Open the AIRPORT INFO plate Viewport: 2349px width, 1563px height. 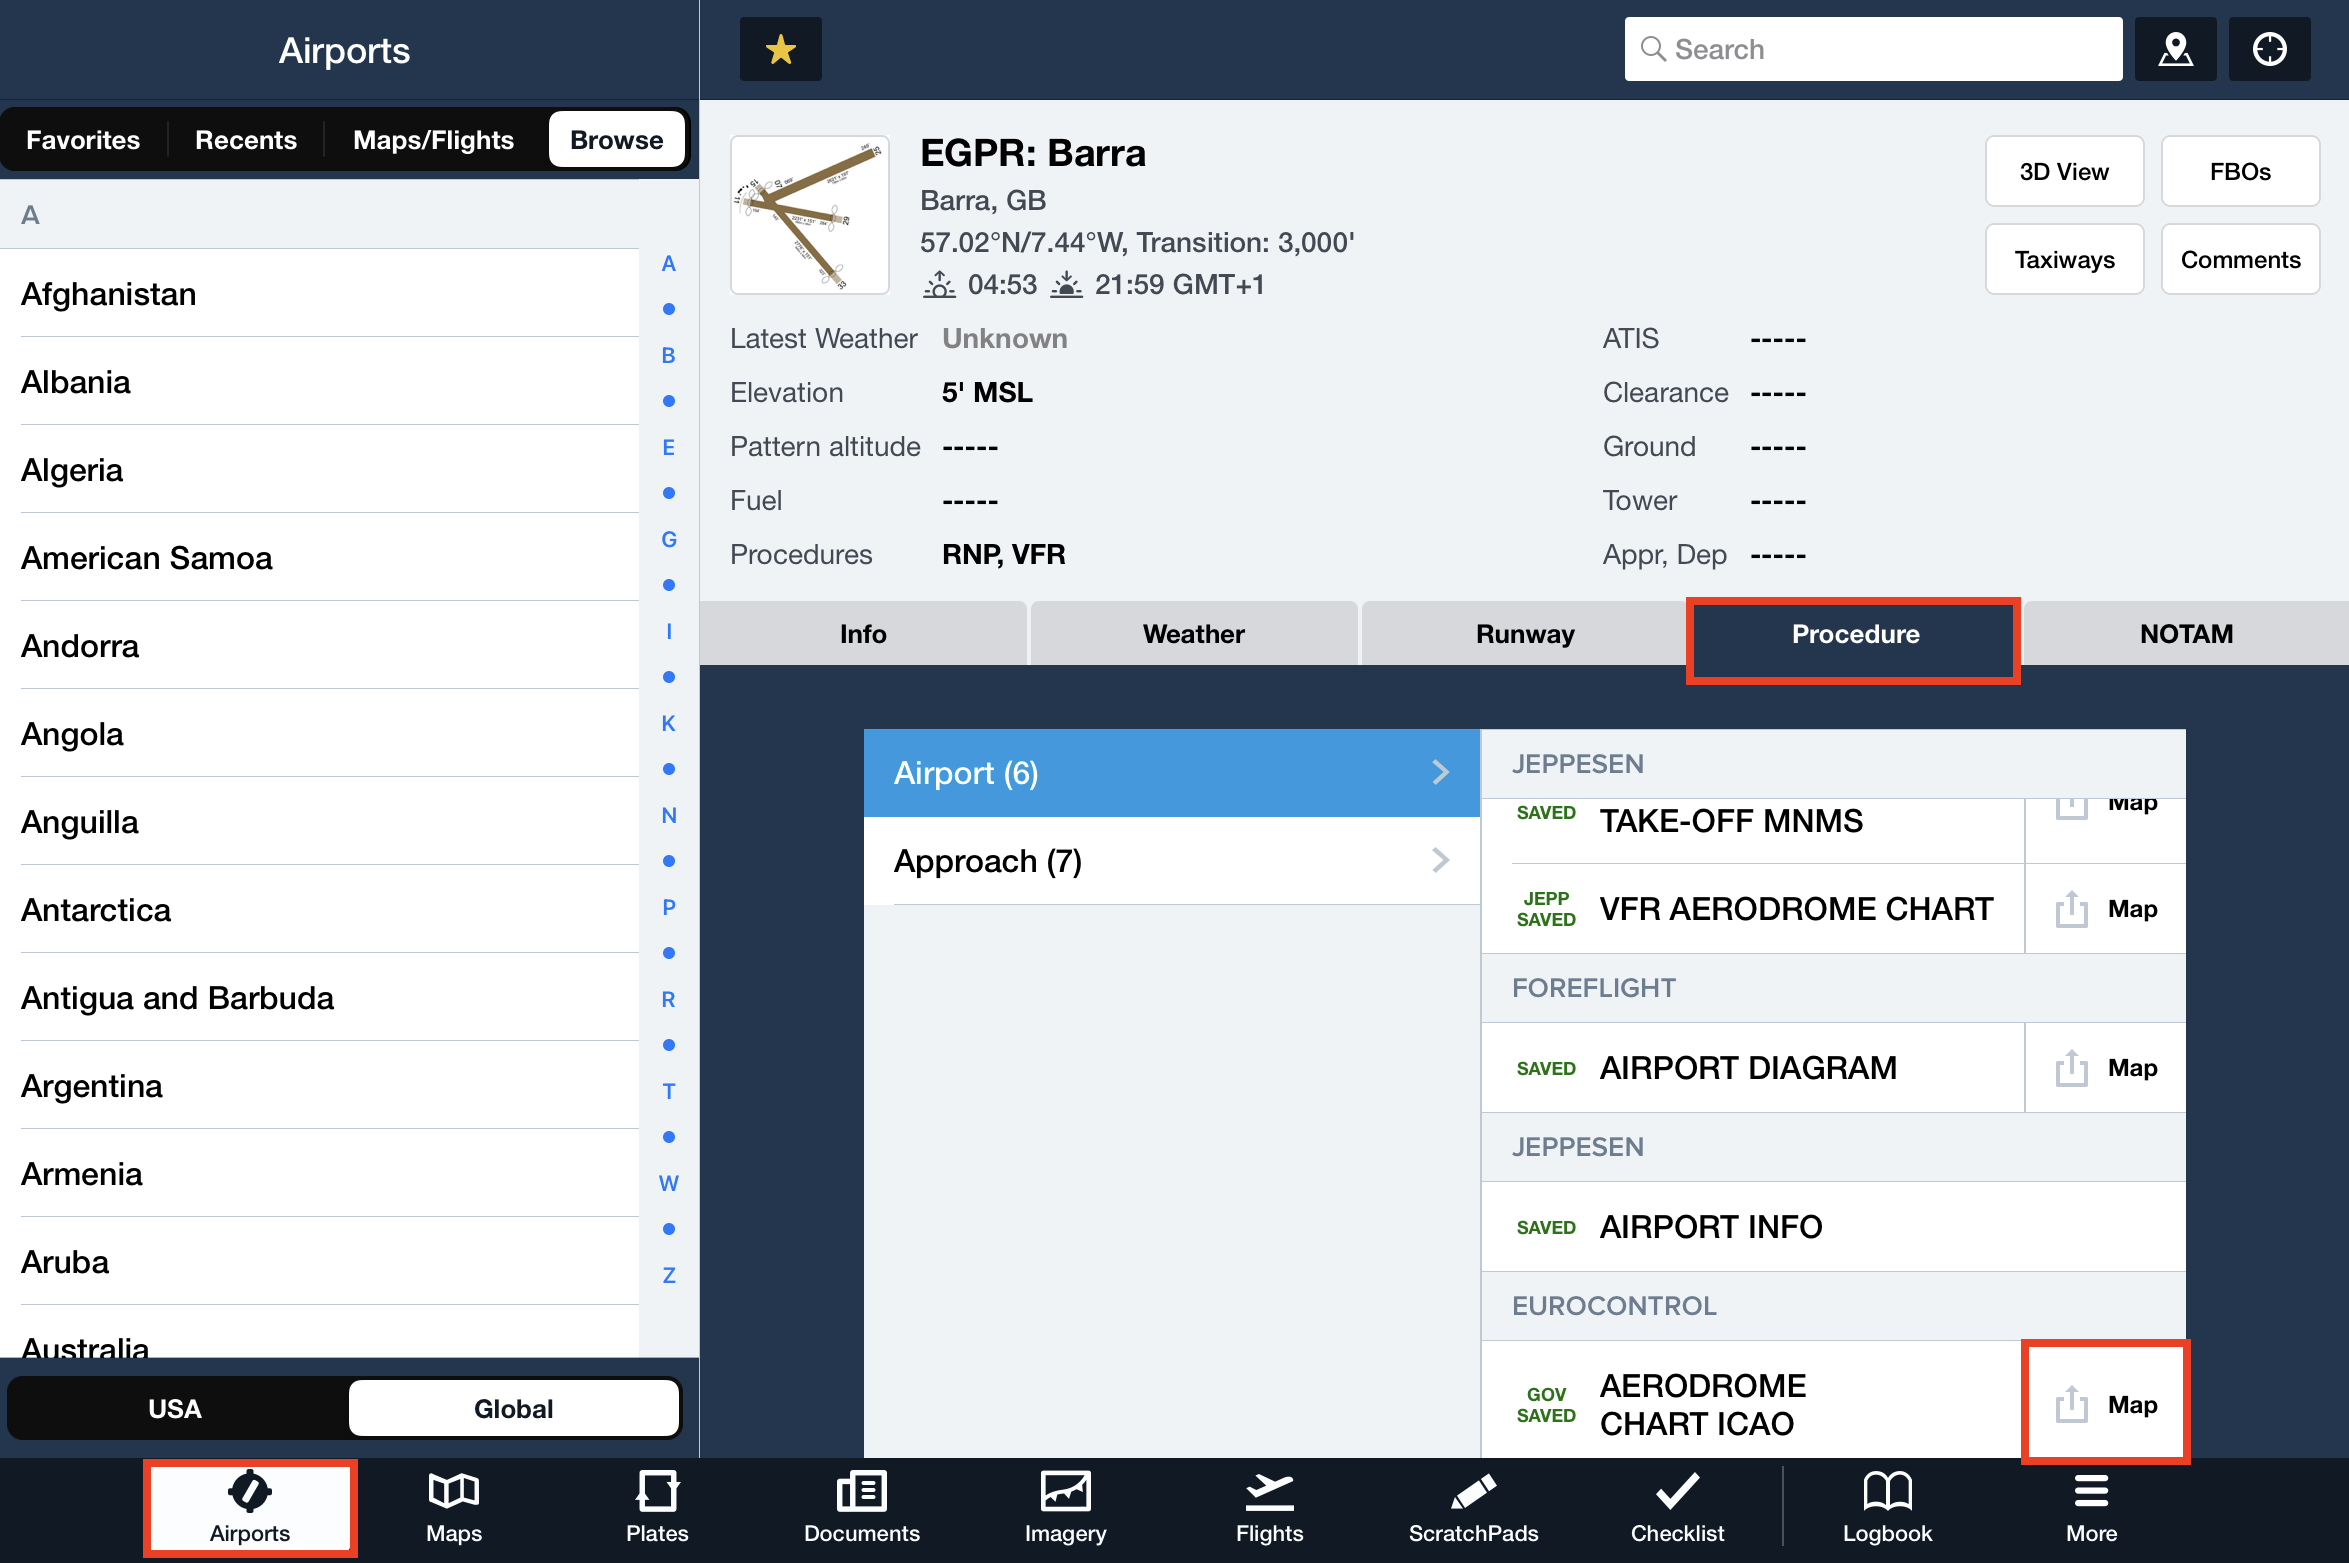(1833, 1227)
